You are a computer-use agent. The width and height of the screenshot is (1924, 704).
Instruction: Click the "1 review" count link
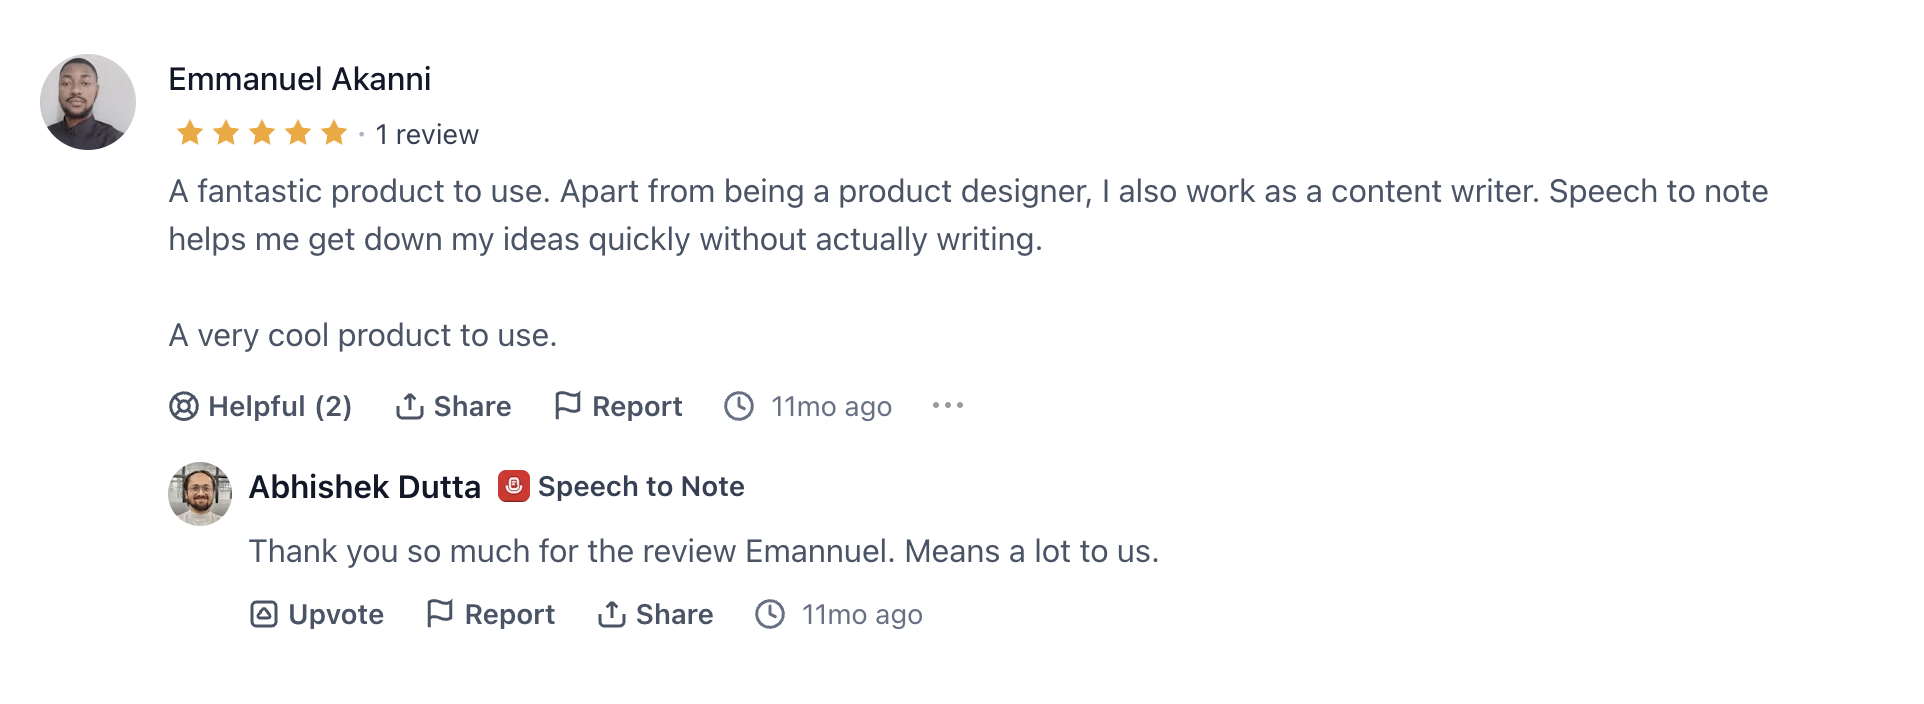click(427, 134)
